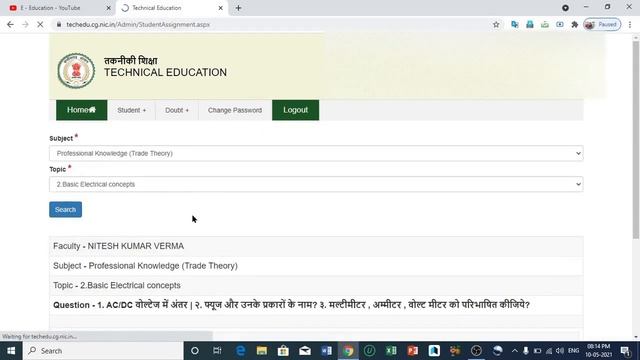Open the media control dropdown in the title bar
Image resolution: width=640 pixels, height=360 pixels.
tap(565, 8)
